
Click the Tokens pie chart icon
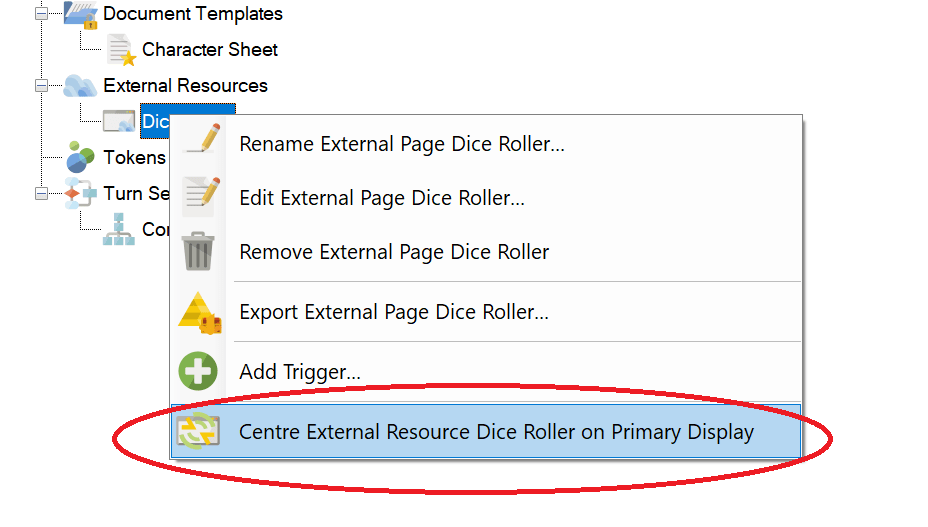(81, 157)
